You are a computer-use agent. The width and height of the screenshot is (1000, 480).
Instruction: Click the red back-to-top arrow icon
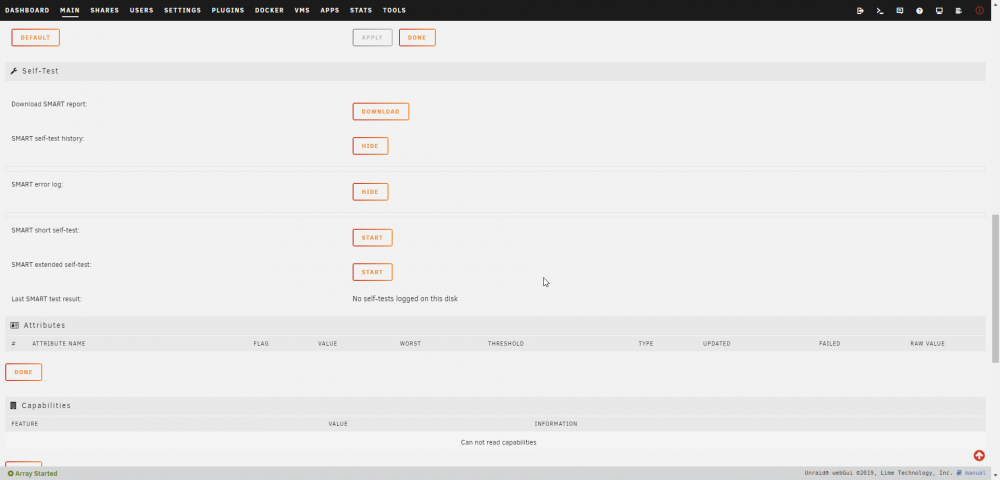(979, 455)
